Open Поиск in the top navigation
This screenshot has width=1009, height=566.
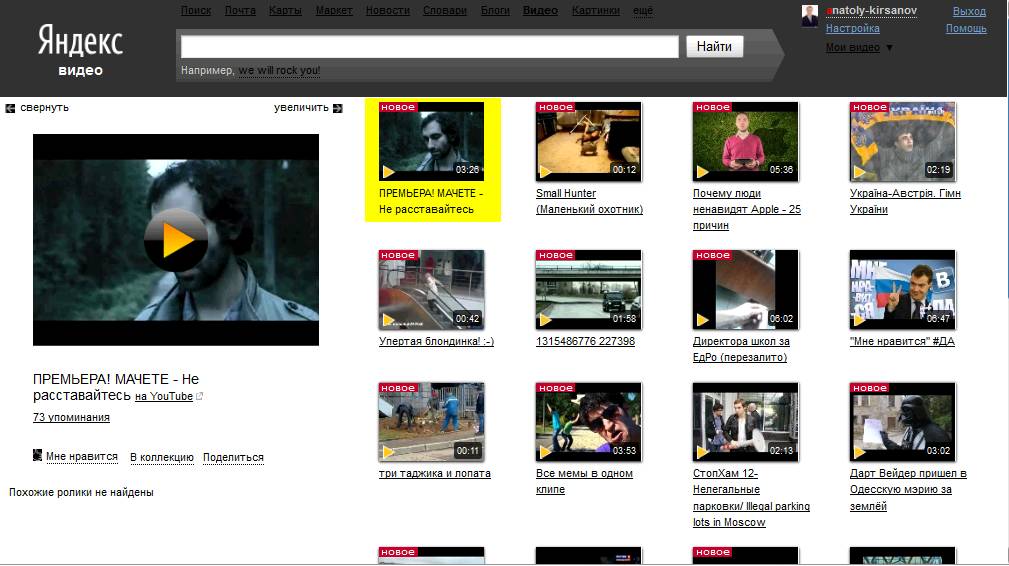(196, 10)
